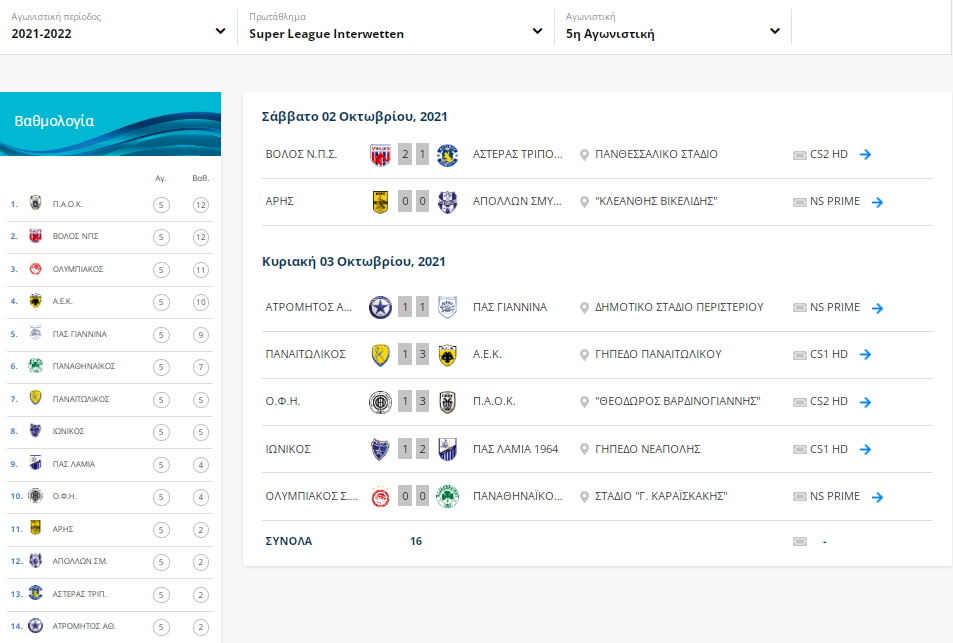Open match details arrow for ΑΡΗΣ game
The image size is (953, 643).
[x=877, y=202]
